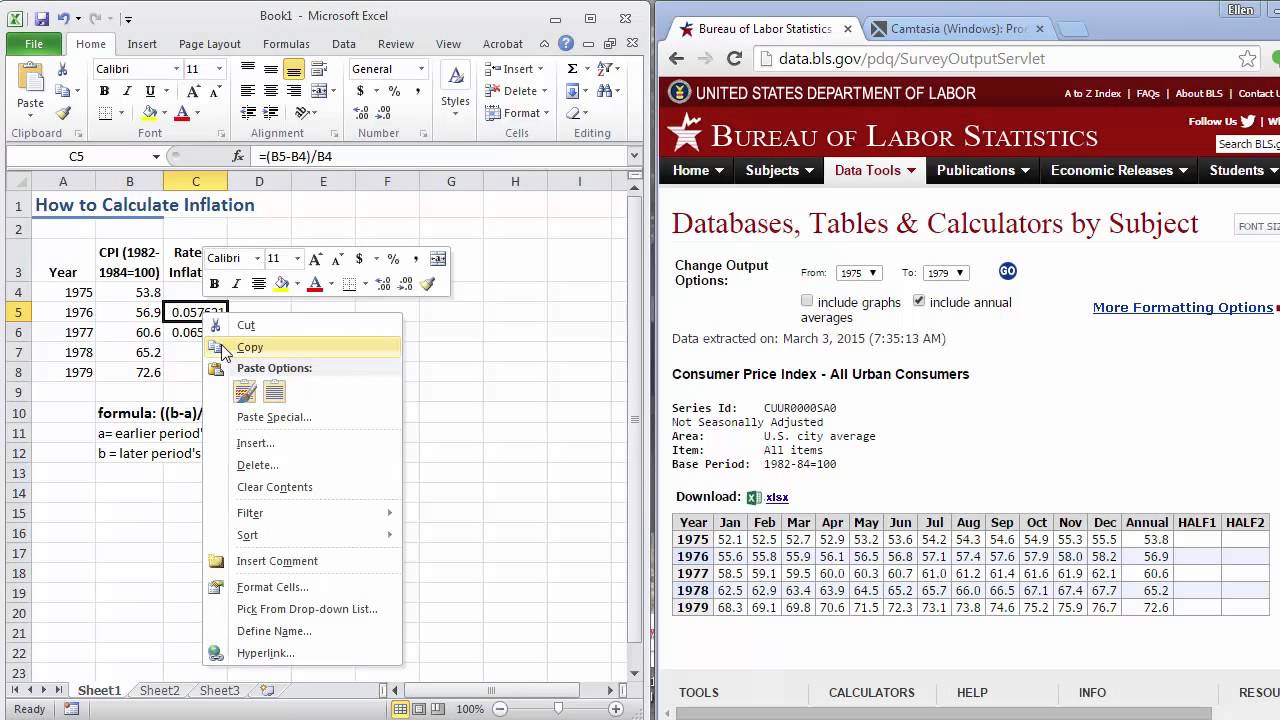
Task: Click the ribbon Cut scissors icon
Action: coord(62,69)
